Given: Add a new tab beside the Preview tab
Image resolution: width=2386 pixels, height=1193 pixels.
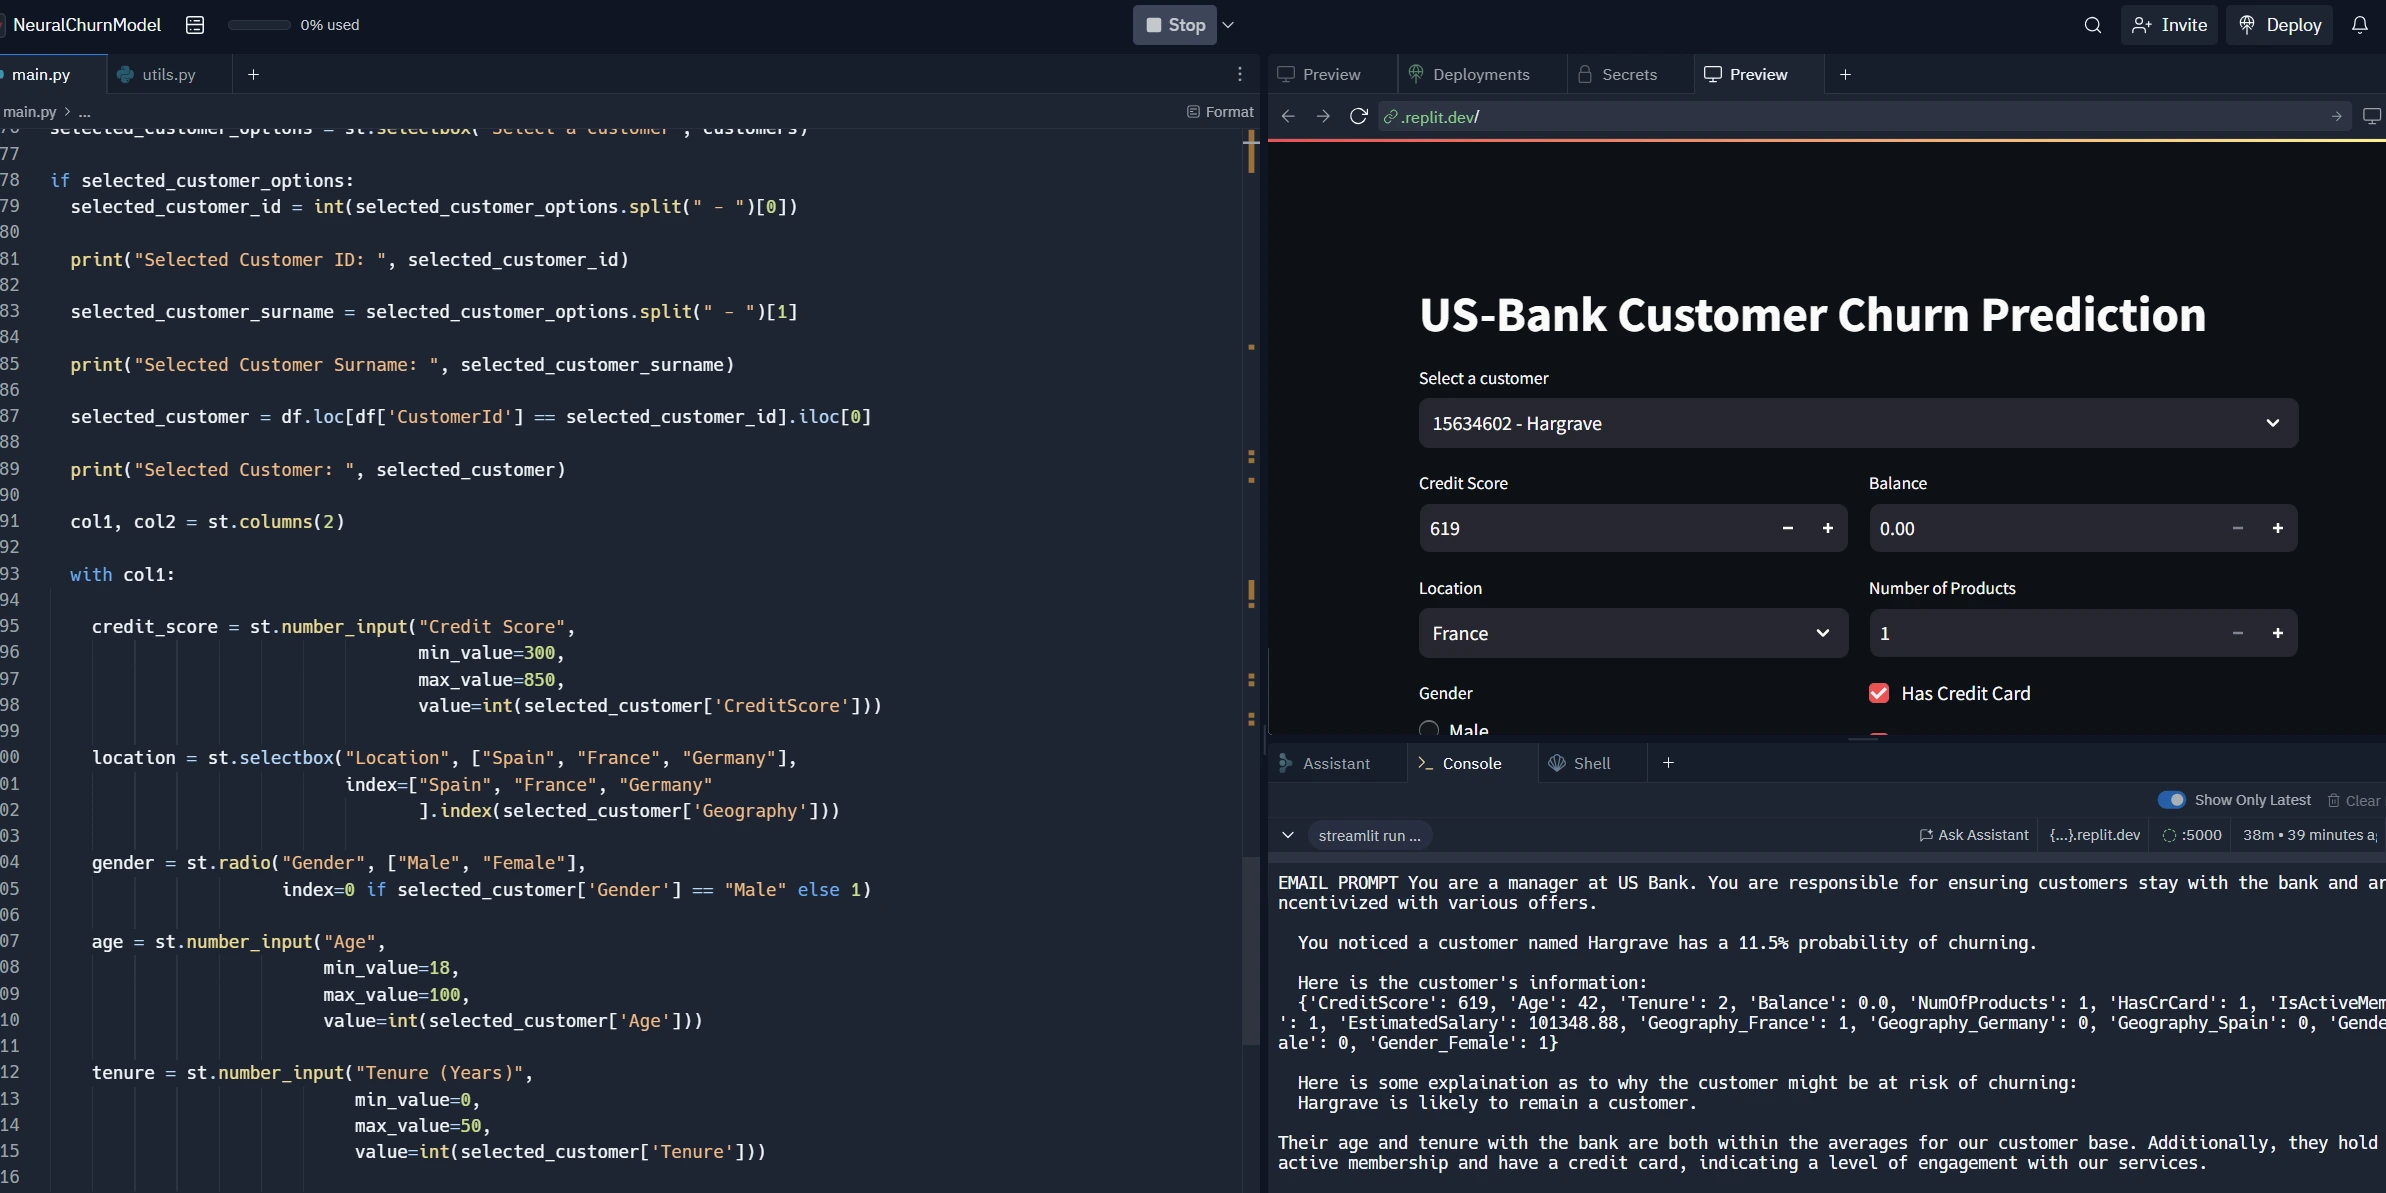Looking at the screenshot, I should pos(1845,74).
